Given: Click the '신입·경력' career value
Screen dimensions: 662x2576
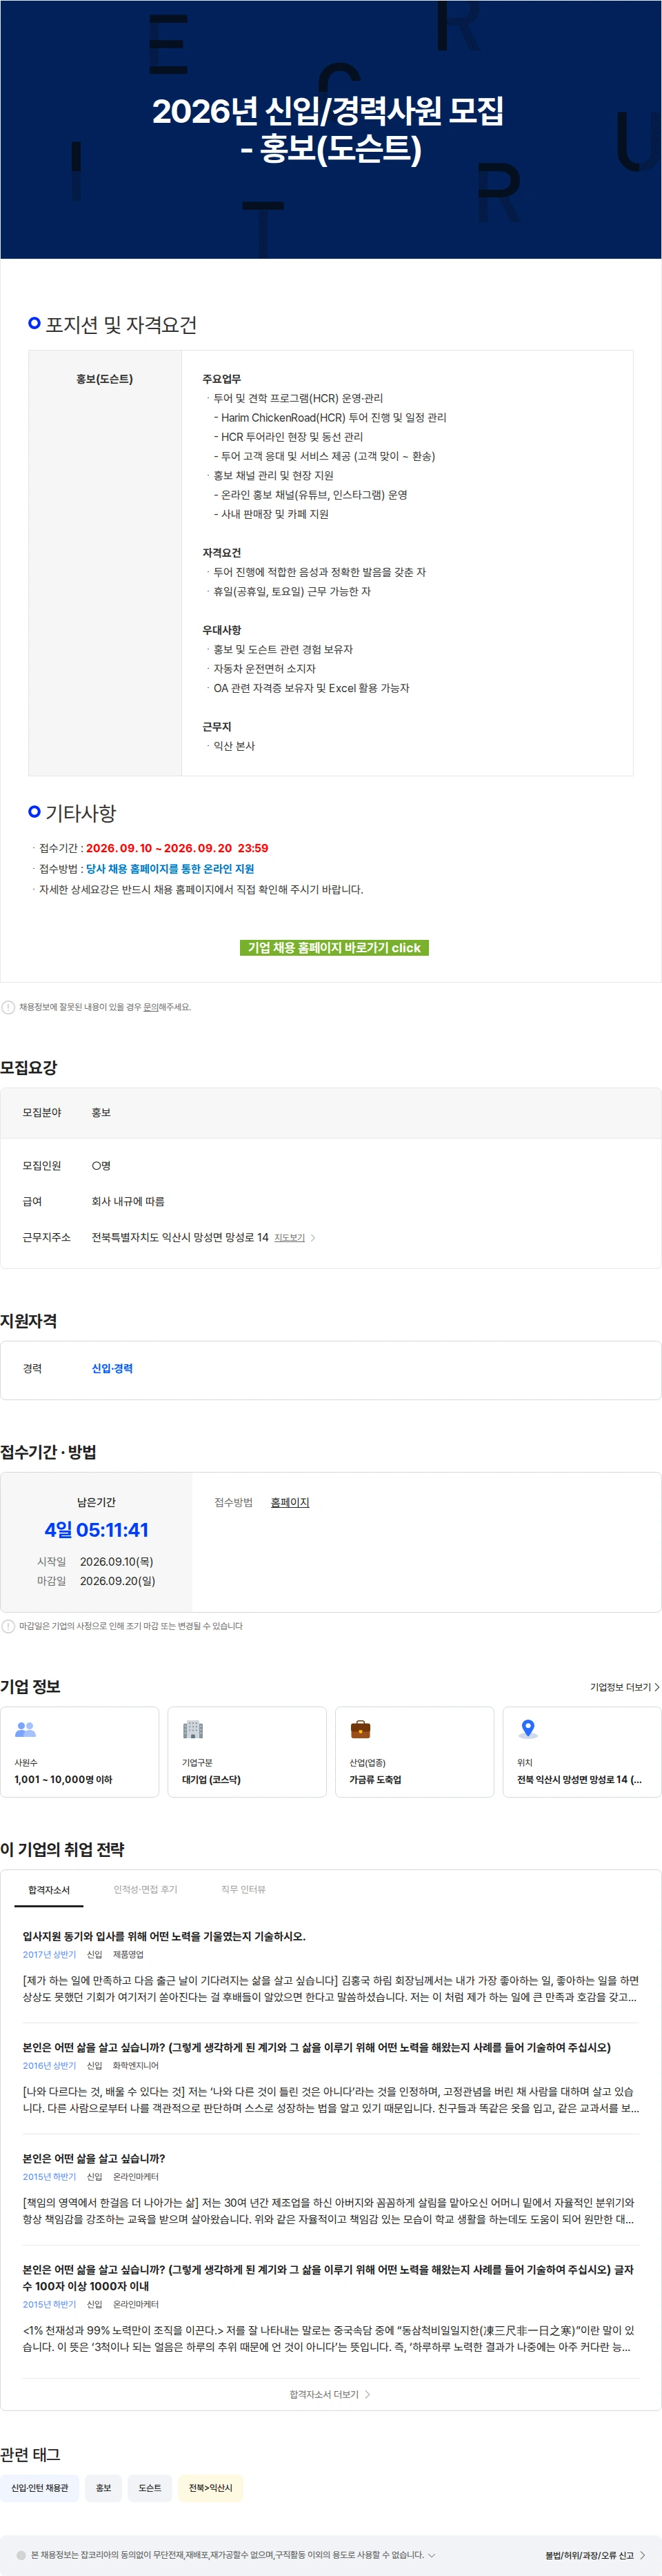Looking at the screenshot, I should [x=112, y=1368].
